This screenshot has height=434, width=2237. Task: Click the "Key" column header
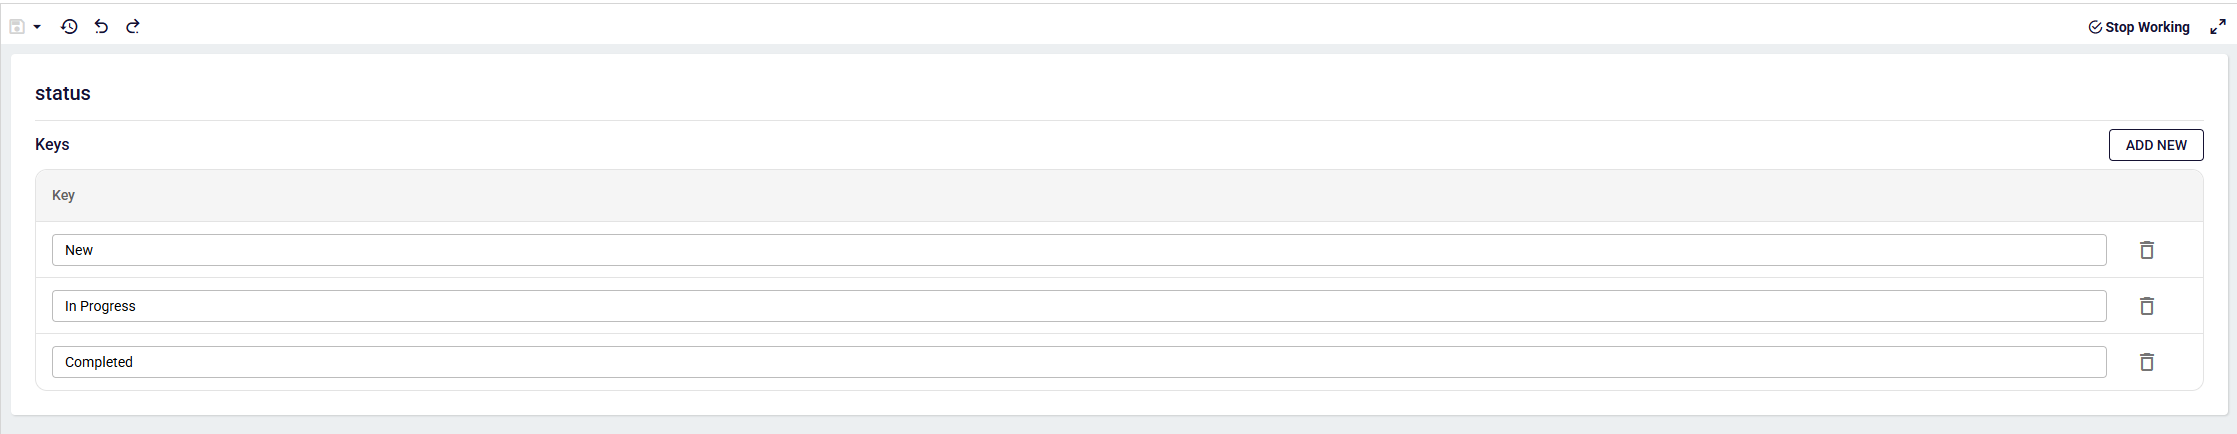click(x=63, y=195)
